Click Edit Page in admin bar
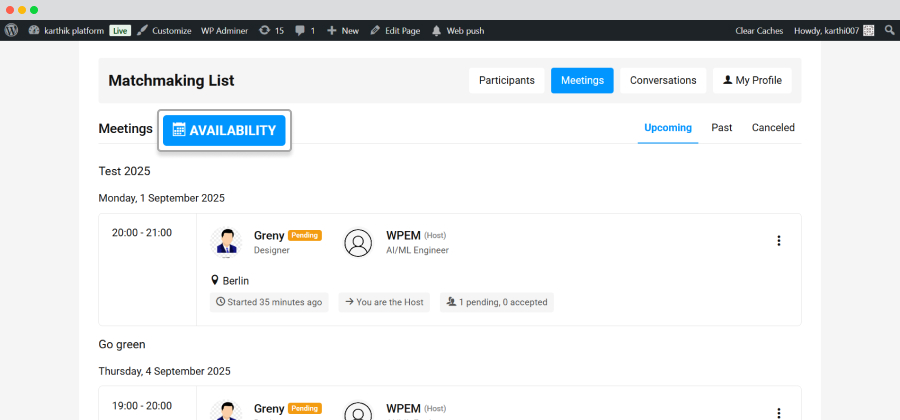This screenshot has height=420, width=900. click(395, 31)
